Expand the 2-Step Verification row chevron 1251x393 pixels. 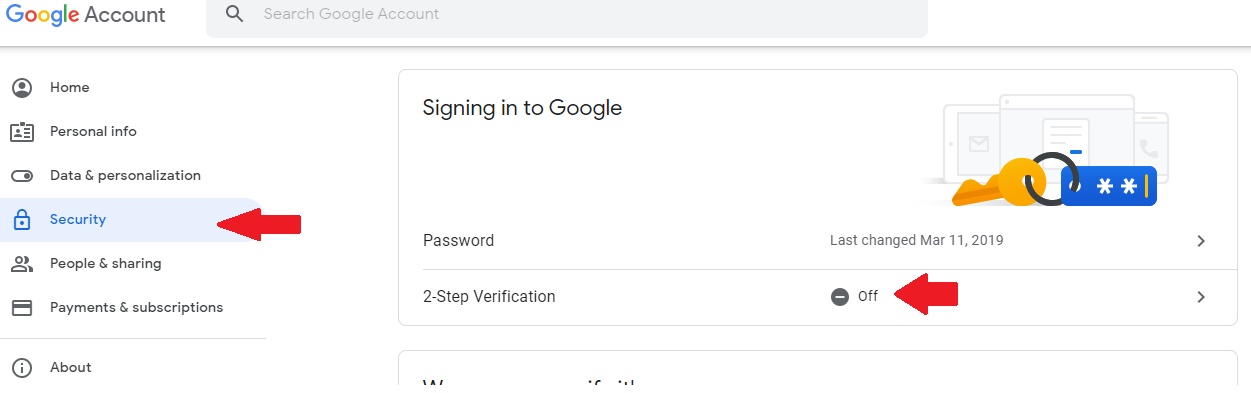[x=1201, y=297]
